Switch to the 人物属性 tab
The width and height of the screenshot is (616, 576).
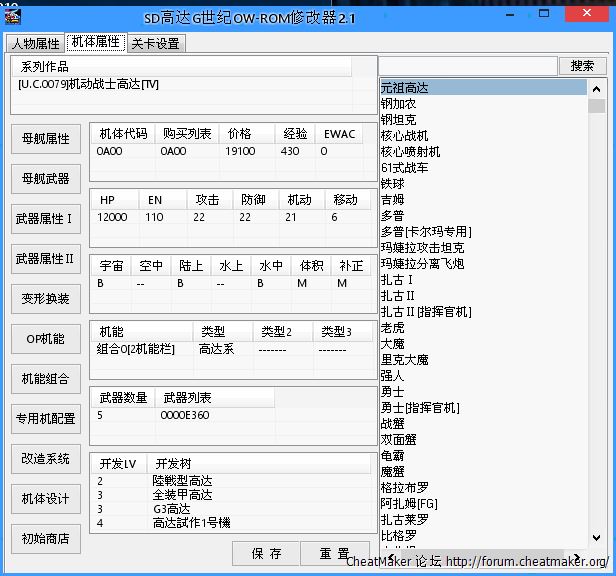35,44
